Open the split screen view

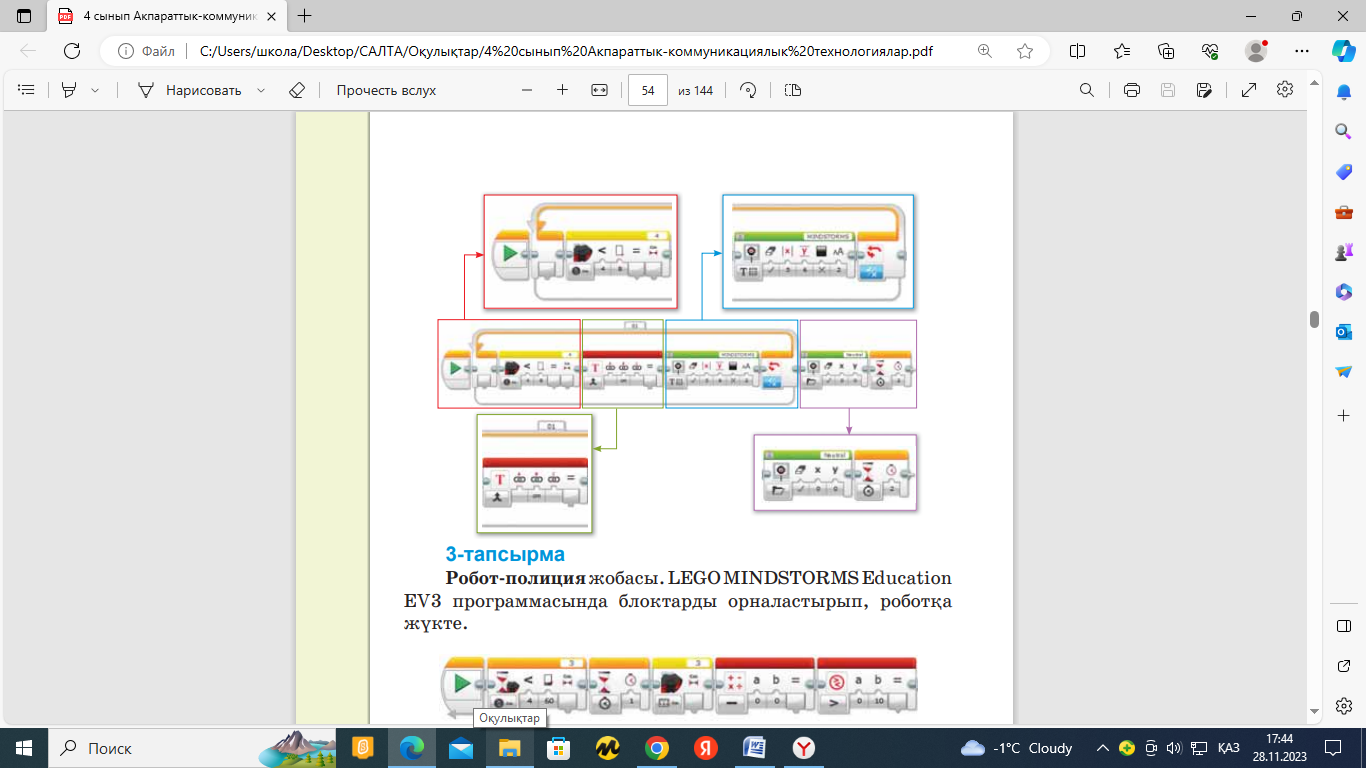point(1078,51)
